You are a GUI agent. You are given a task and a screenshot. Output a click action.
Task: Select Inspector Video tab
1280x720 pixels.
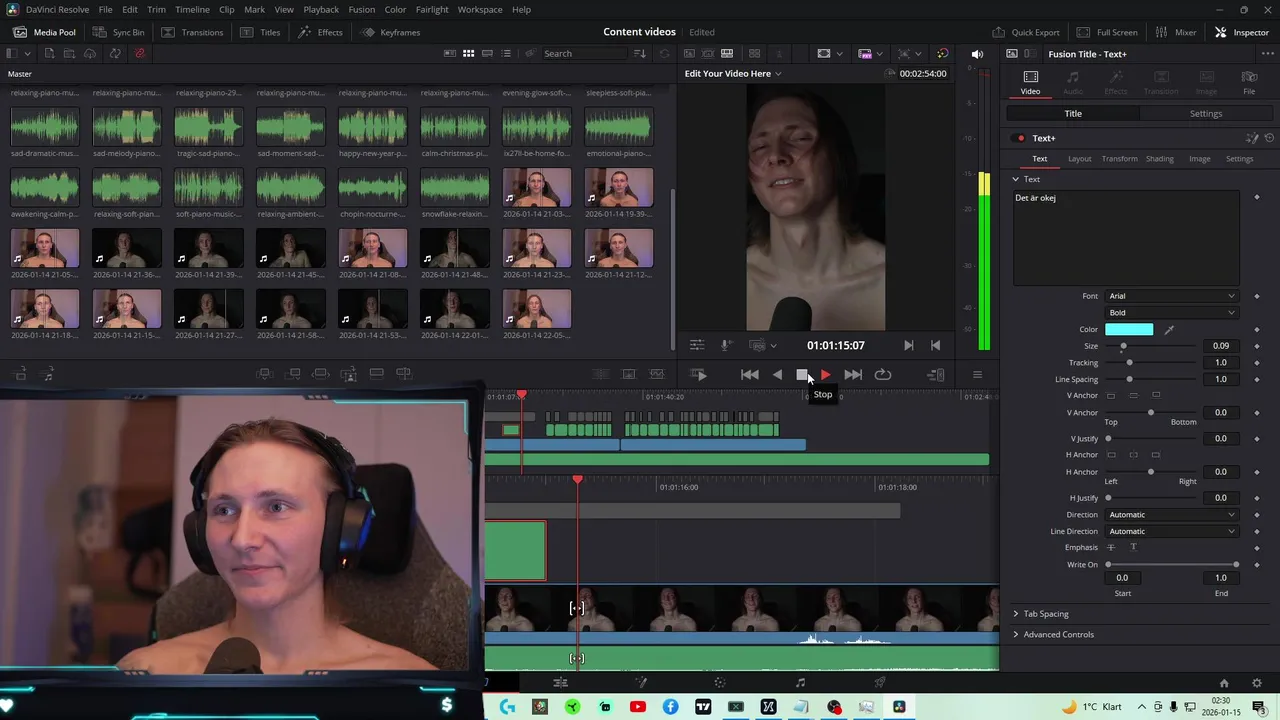tap(1030, 82)
